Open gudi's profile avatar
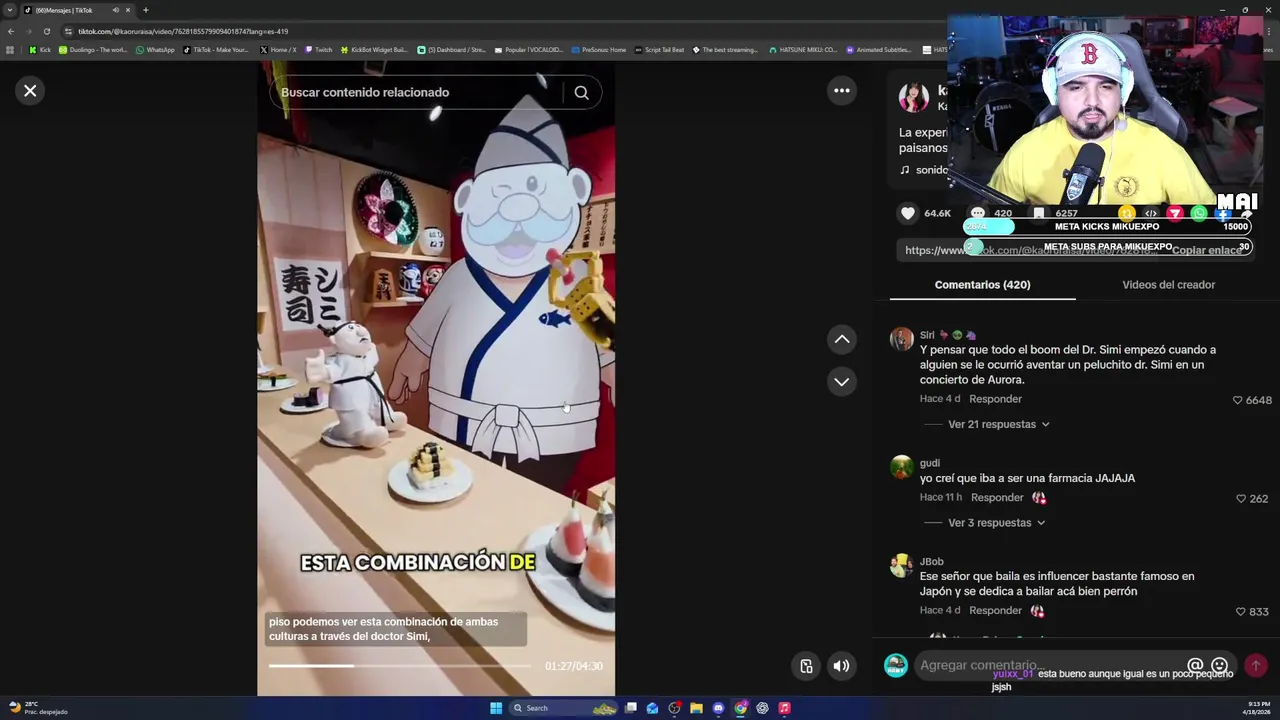The width and height of the screenshot is (1280, 720). click(902, 467)
